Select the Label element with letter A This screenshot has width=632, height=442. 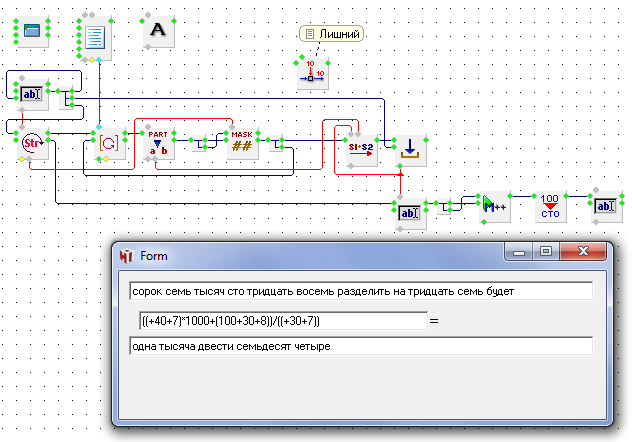coord(157,31)
